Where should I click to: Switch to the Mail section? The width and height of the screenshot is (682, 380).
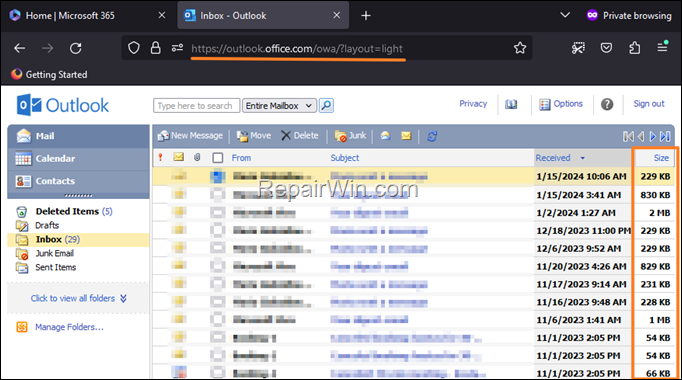[79, 136]
